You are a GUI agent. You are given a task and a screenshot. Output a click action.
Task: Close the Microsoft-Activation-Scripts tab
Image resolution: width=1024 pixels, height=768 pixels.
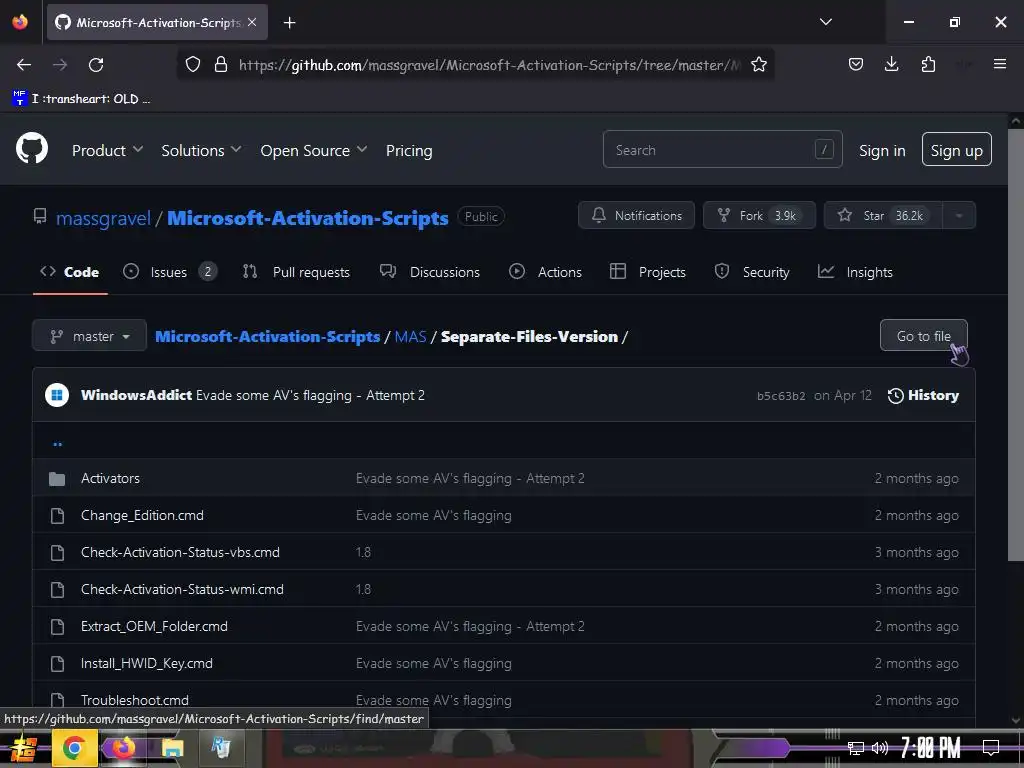[252, 22]
